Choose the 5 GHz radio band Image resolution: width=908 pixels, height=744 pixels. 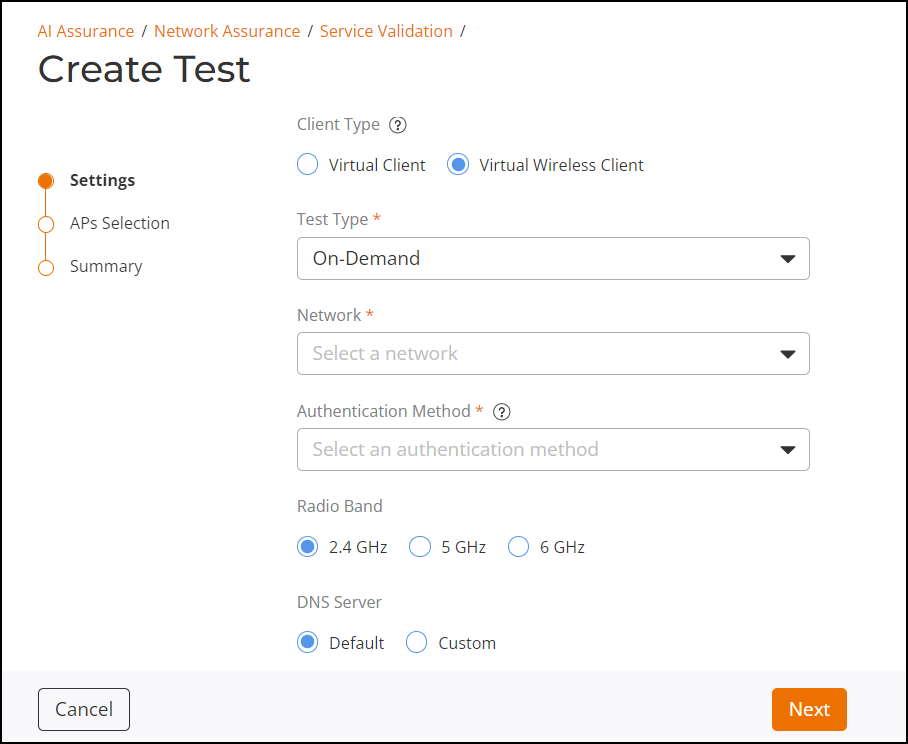tap(420, 547)
